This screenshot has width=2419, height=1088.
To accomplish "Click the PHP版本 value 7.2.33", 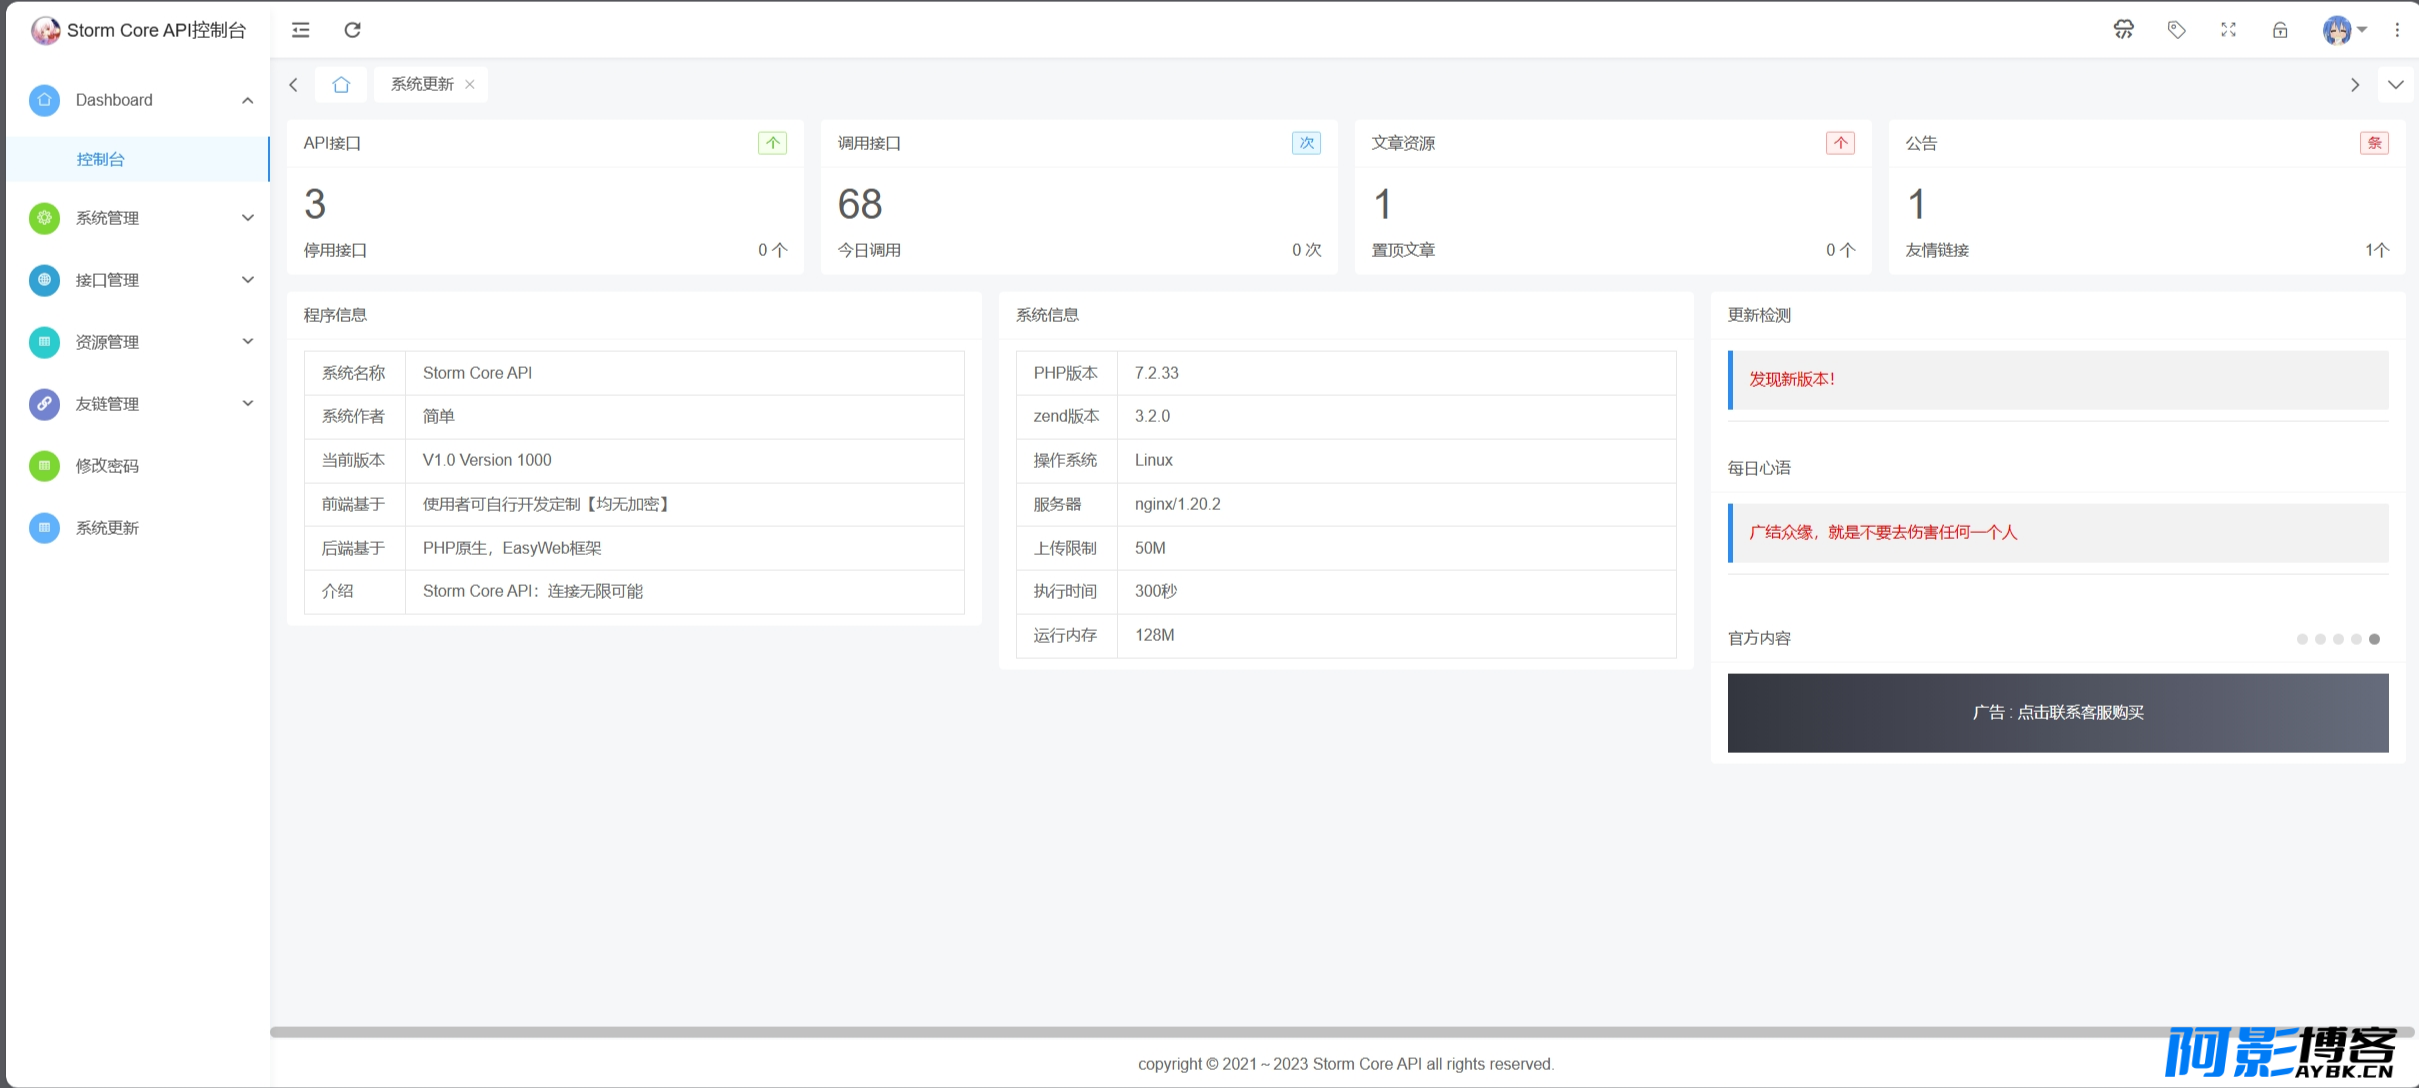I will [x=1157, y=373].
